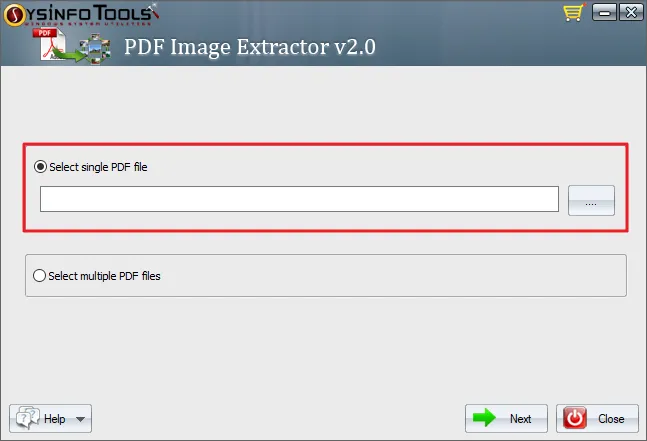Proceed with the Next button
The image size is (647, 441).
[x=506, y=418]
